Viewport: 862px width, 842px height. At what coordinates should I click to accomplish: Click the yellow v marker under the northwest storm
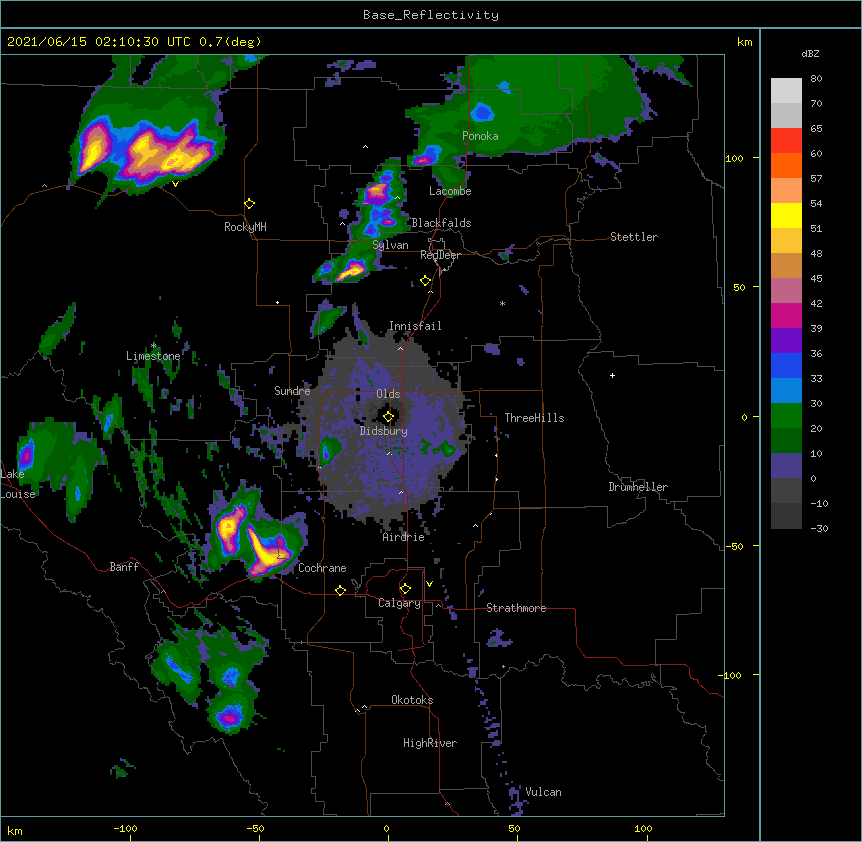(x=175, y=184)
